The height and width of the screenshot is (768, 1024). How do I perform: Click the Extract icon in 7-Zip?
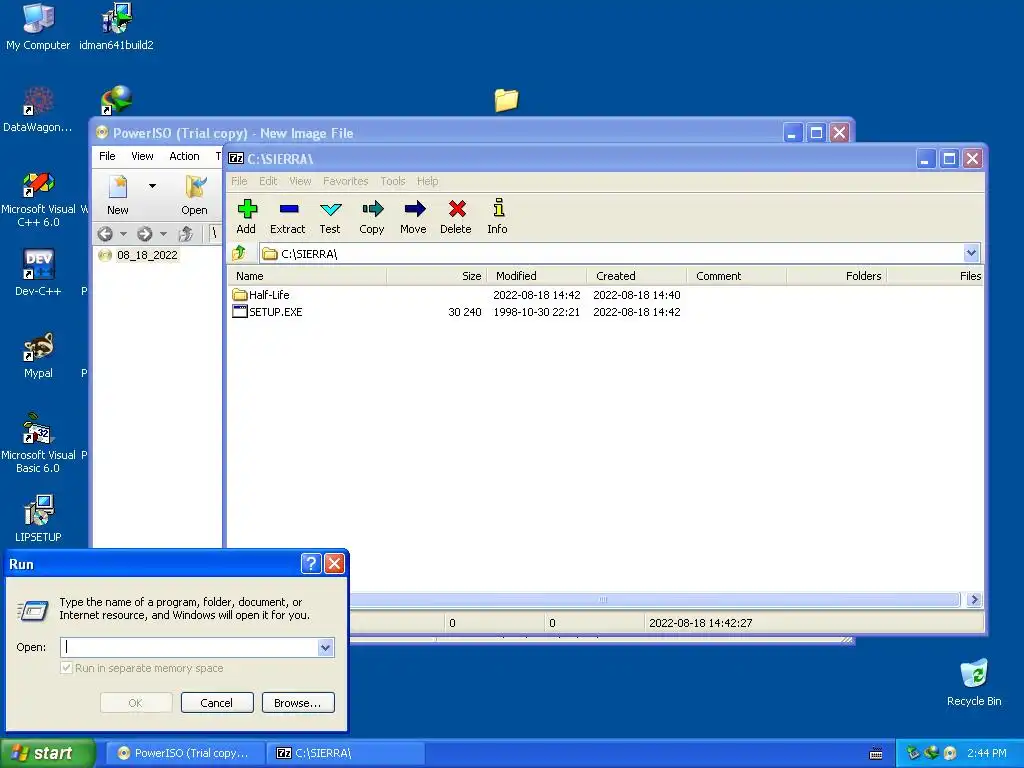pyautogui.click(x=288, y=216)
